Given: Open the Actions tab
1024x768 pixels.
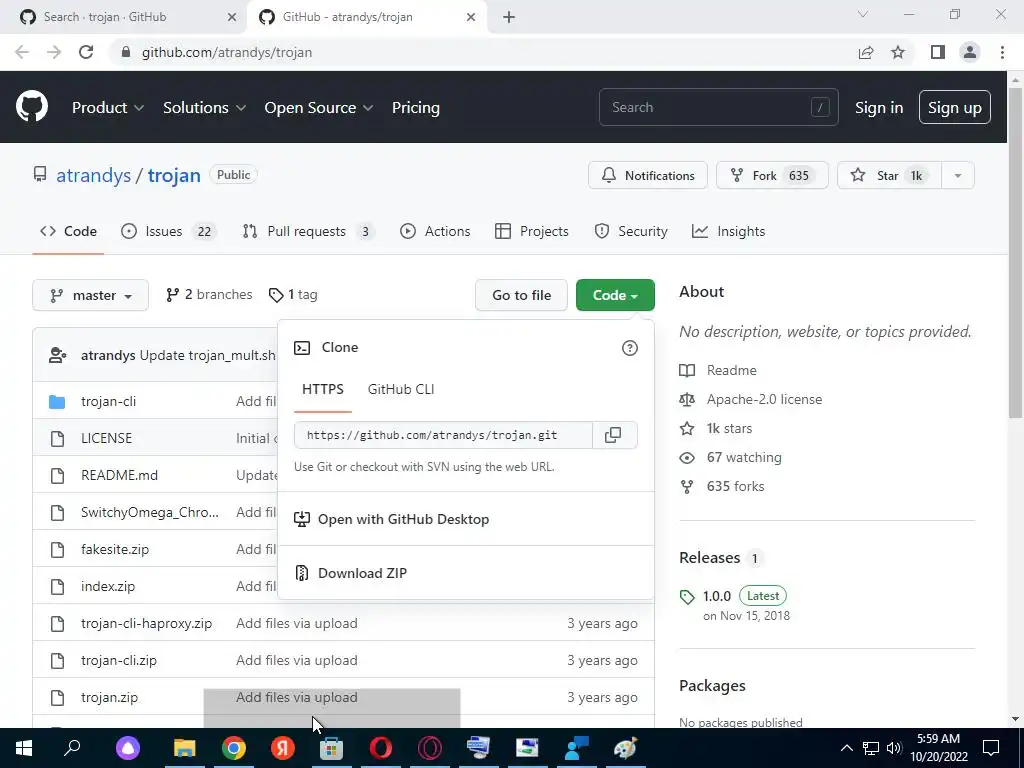Looking at the screenshot, I should (x=435, y=231).
